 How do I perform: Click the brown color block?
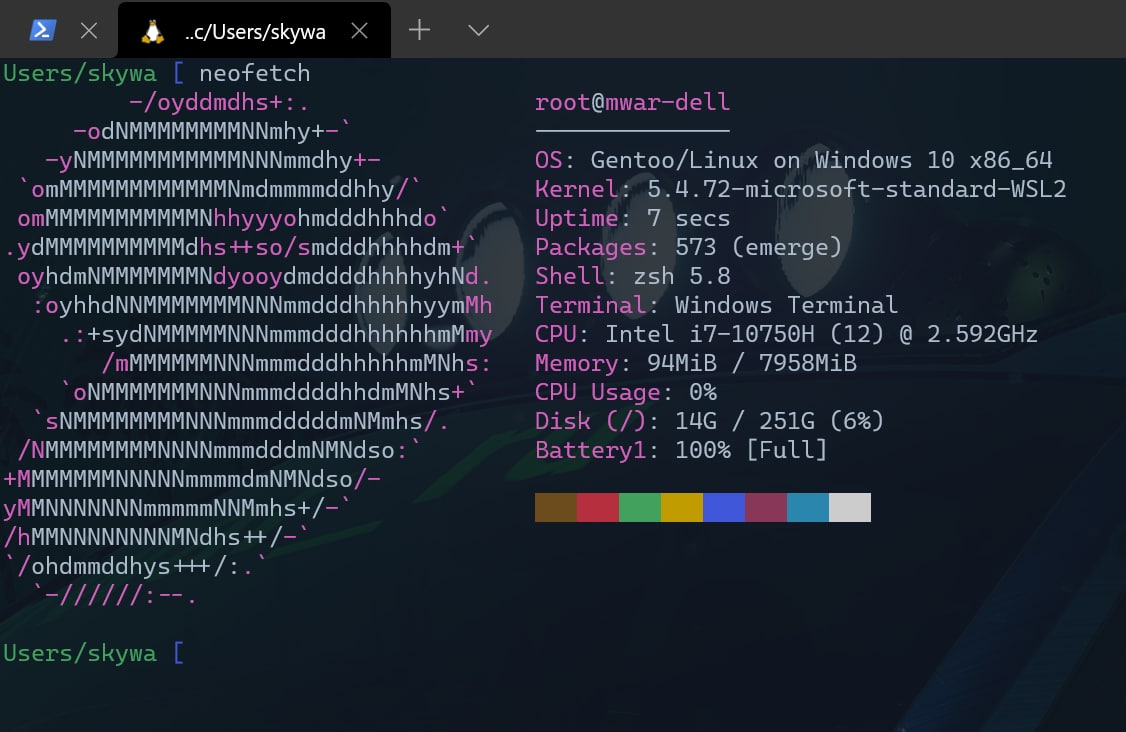click(x=556, y=507)
